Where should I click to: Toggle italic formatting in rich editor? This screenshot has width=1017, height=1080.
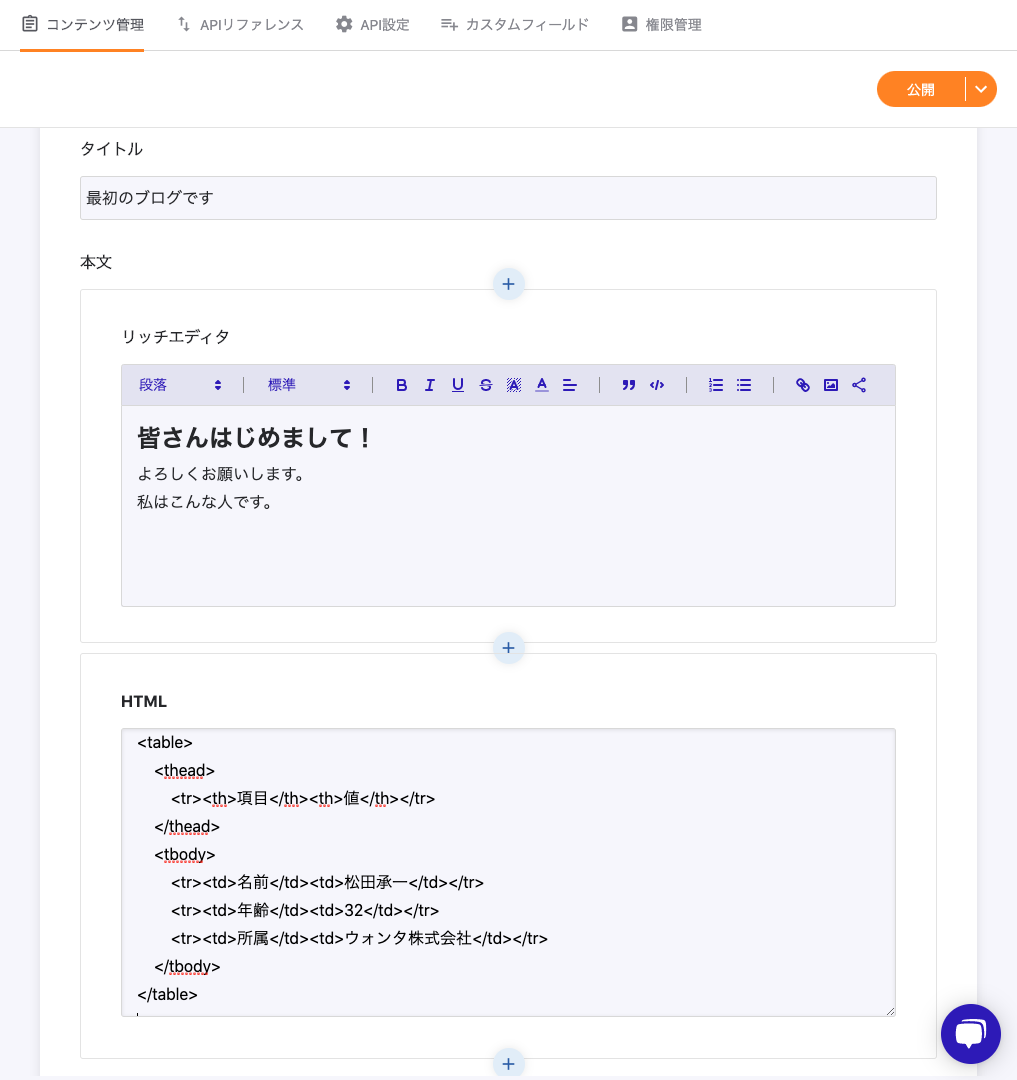point(429,385)
